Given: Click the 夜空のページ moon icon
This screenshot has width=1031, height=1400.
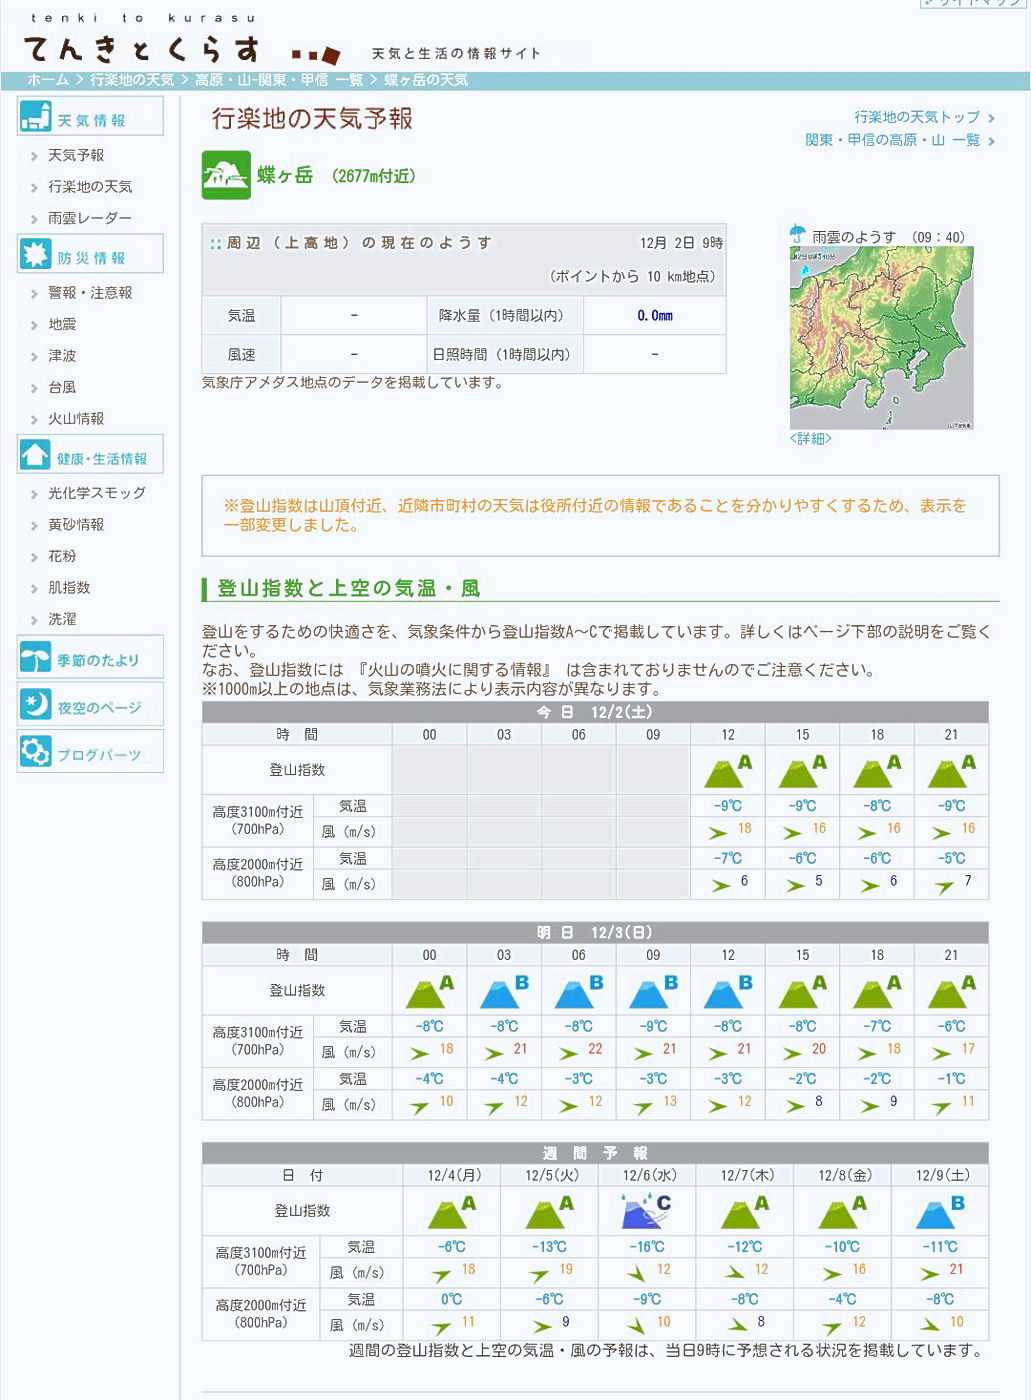Looking at the screenshot, I should coord(36,705).
